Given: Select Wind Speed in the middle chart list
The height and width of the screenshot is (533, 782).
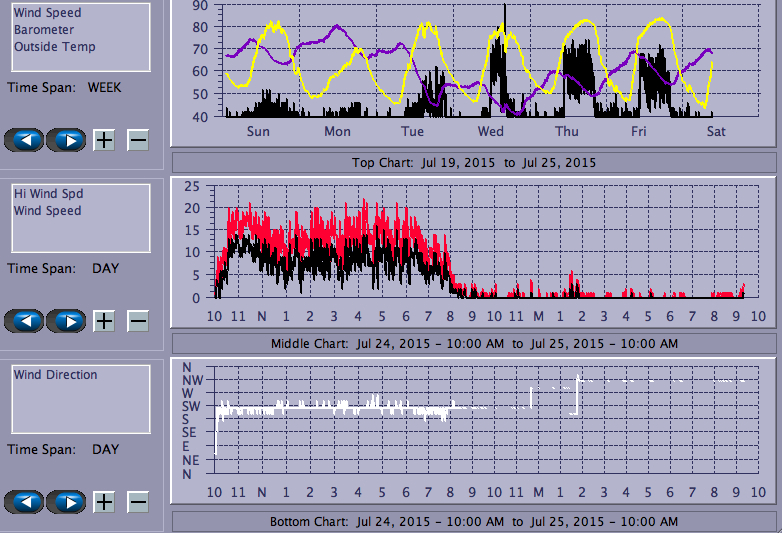Looking at the screenshot, I should (x=48, y=211).
